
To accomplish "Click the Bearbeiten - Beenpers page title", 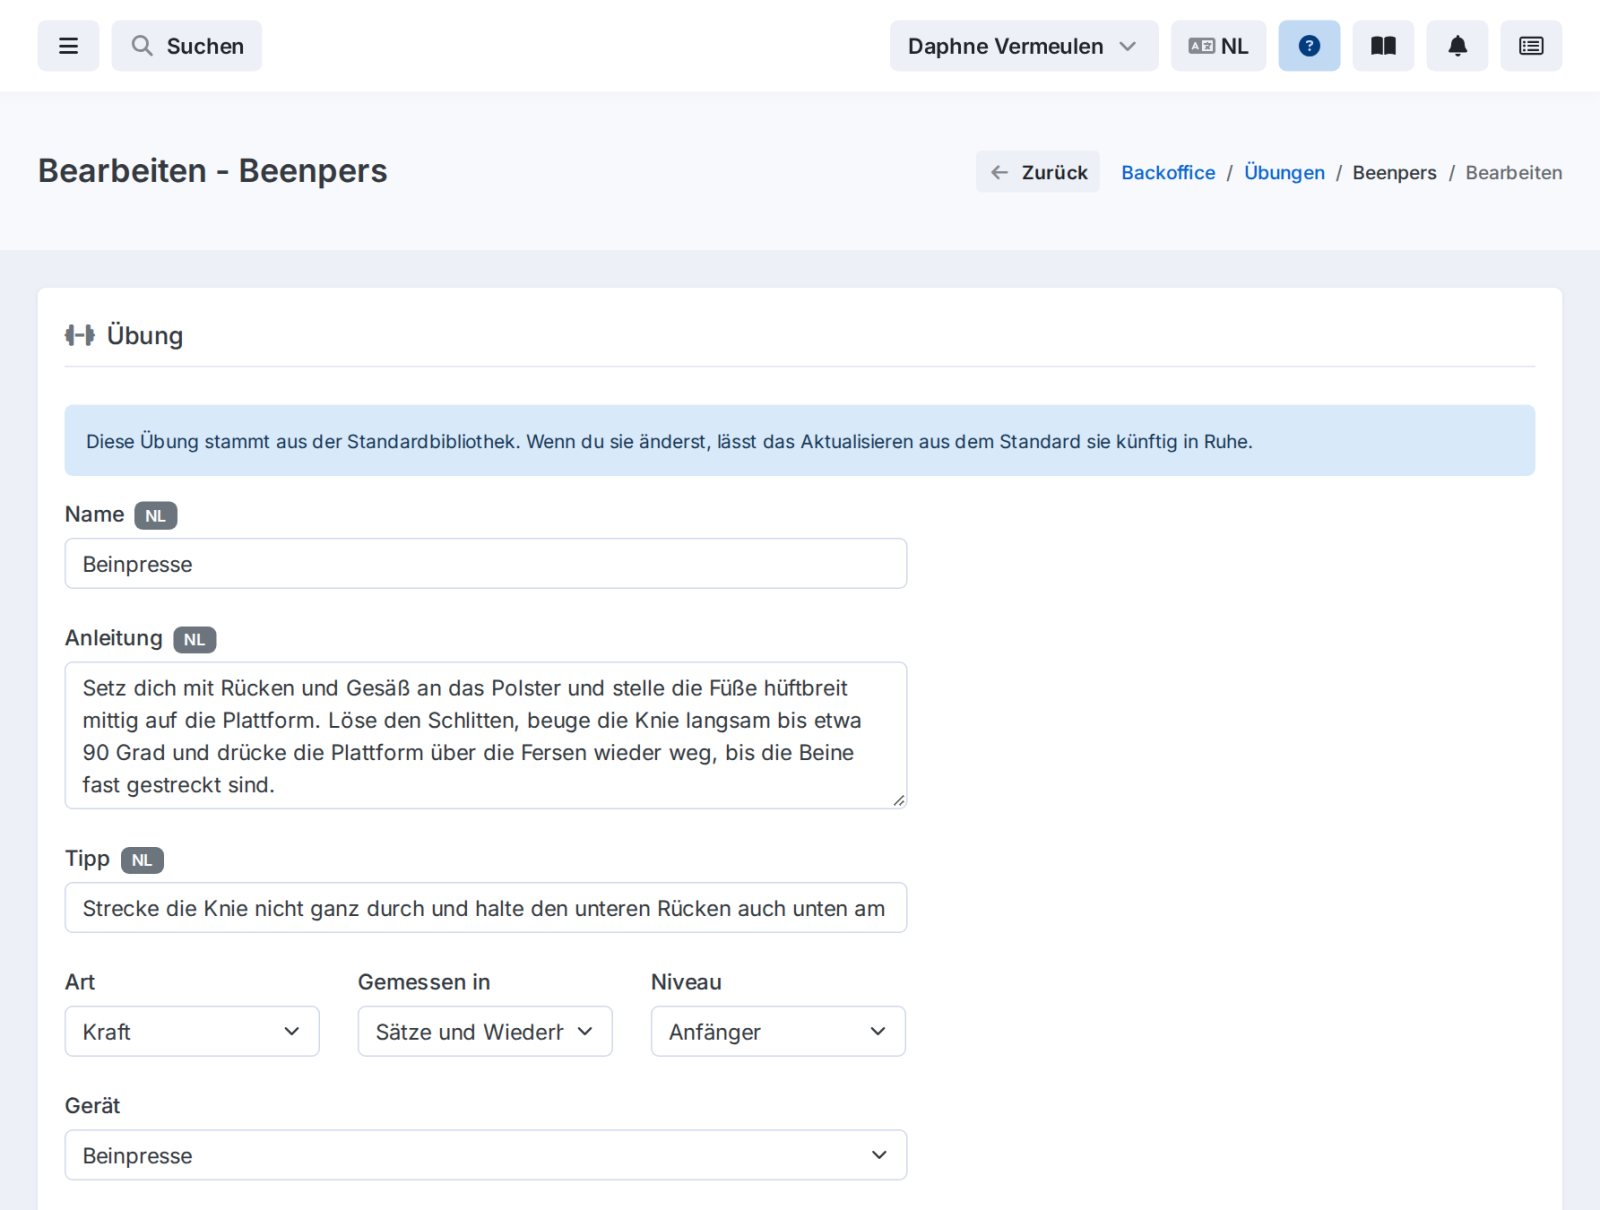I will pyautogui.click(x=213, y=171).
